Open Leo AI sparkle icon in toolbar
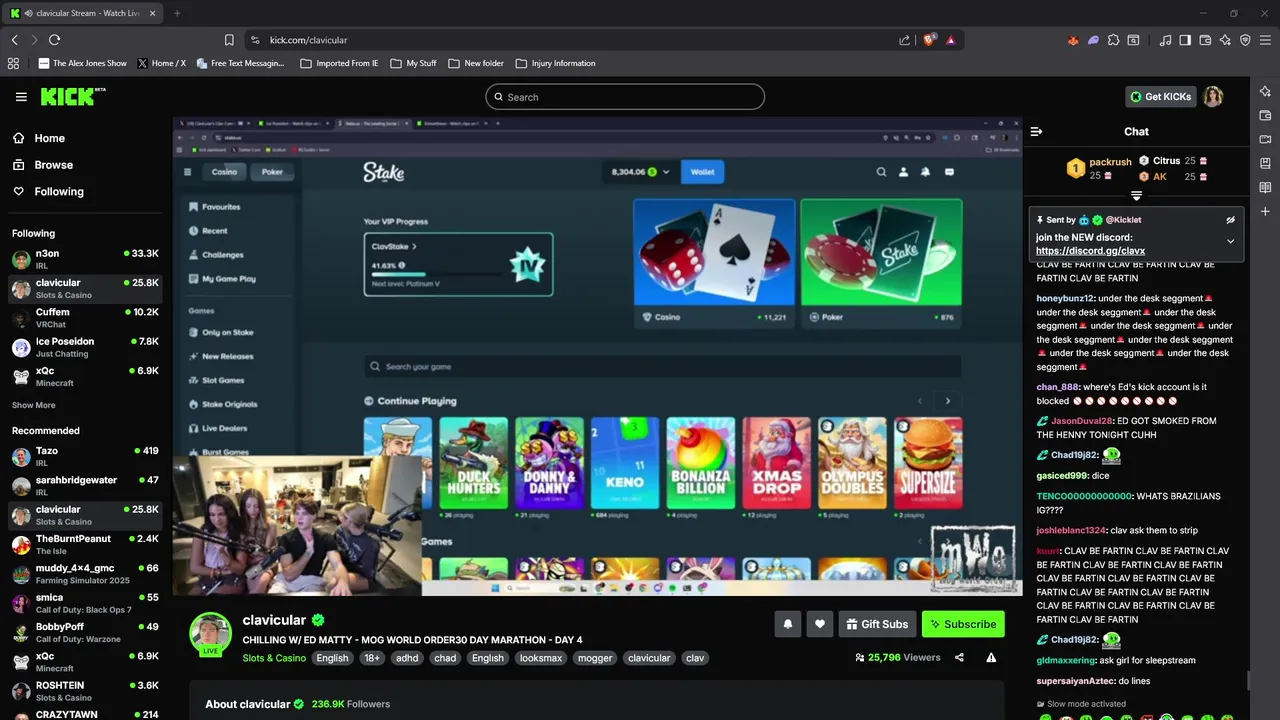This screenshot has width=1280, height=720. [x=1225, y=40]
